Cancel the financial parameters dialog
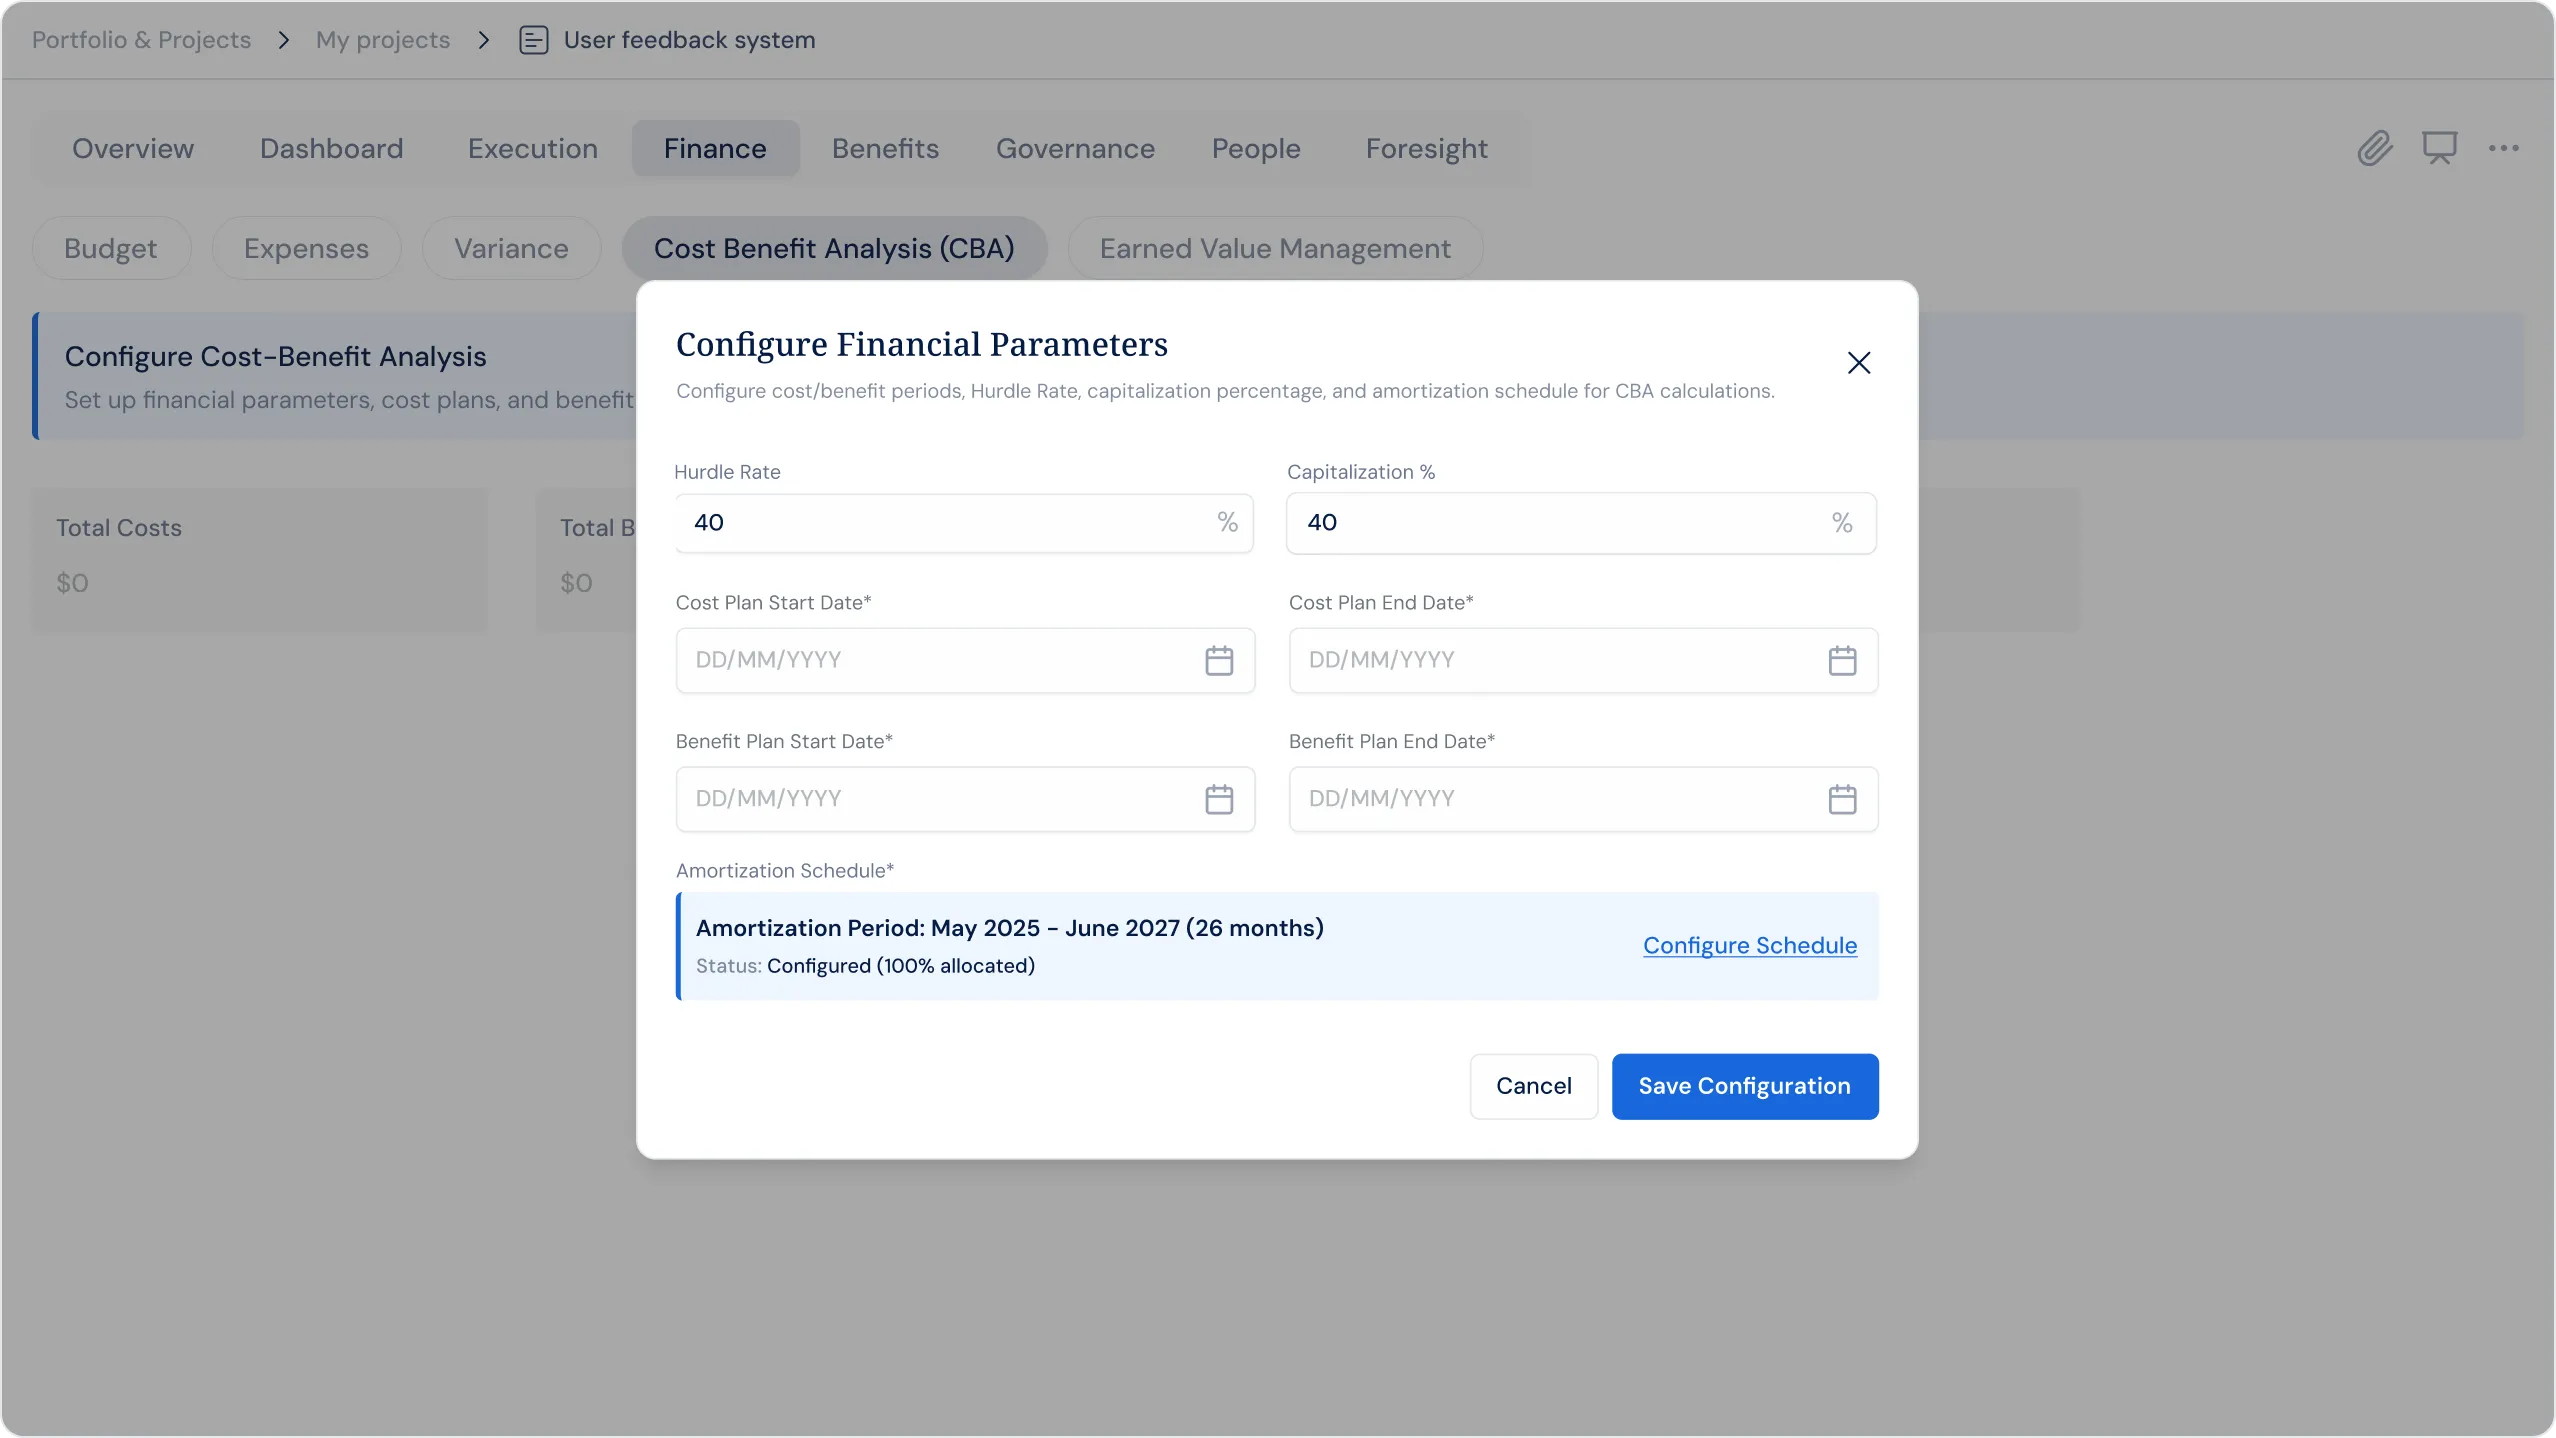The width and height of the screenshot is (2556, 1438). (1534, 1086)
